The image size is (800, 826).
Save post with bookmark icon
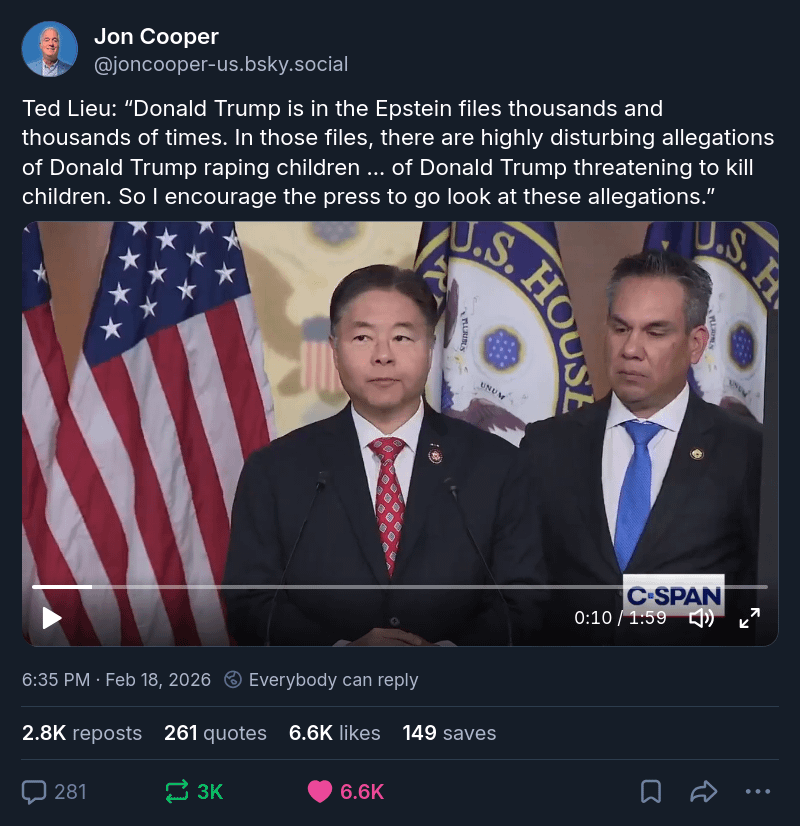[x=651, y=791]
